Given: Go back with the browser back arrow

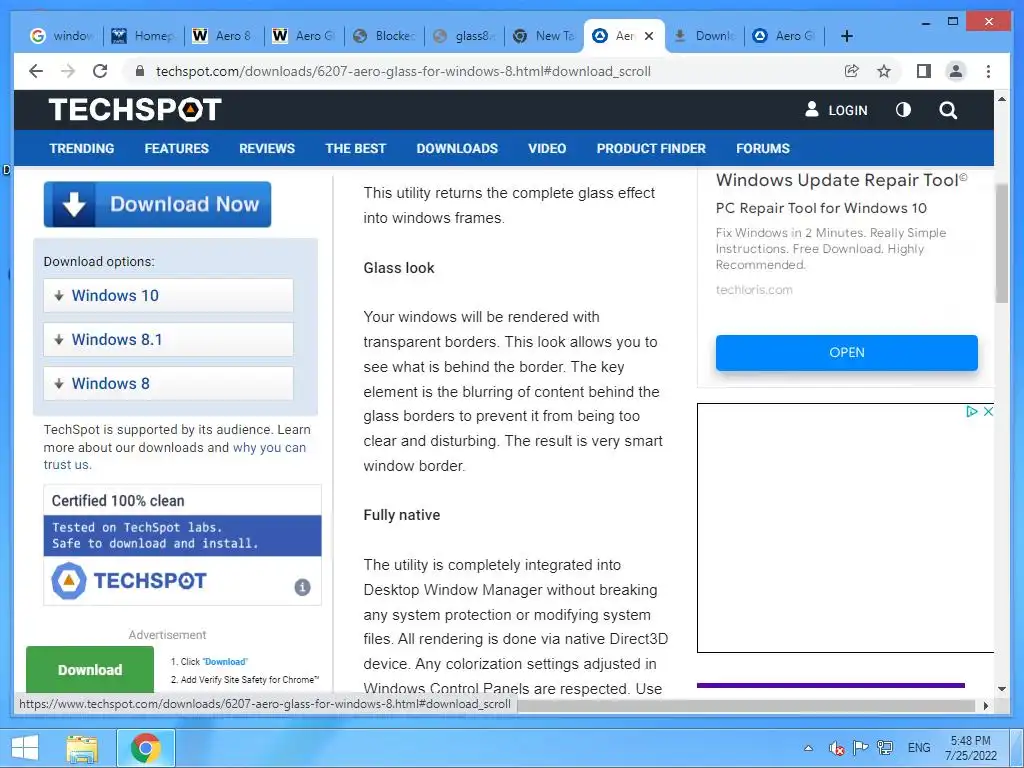Looking at the screenshot, I should click(x=36, y=71).
